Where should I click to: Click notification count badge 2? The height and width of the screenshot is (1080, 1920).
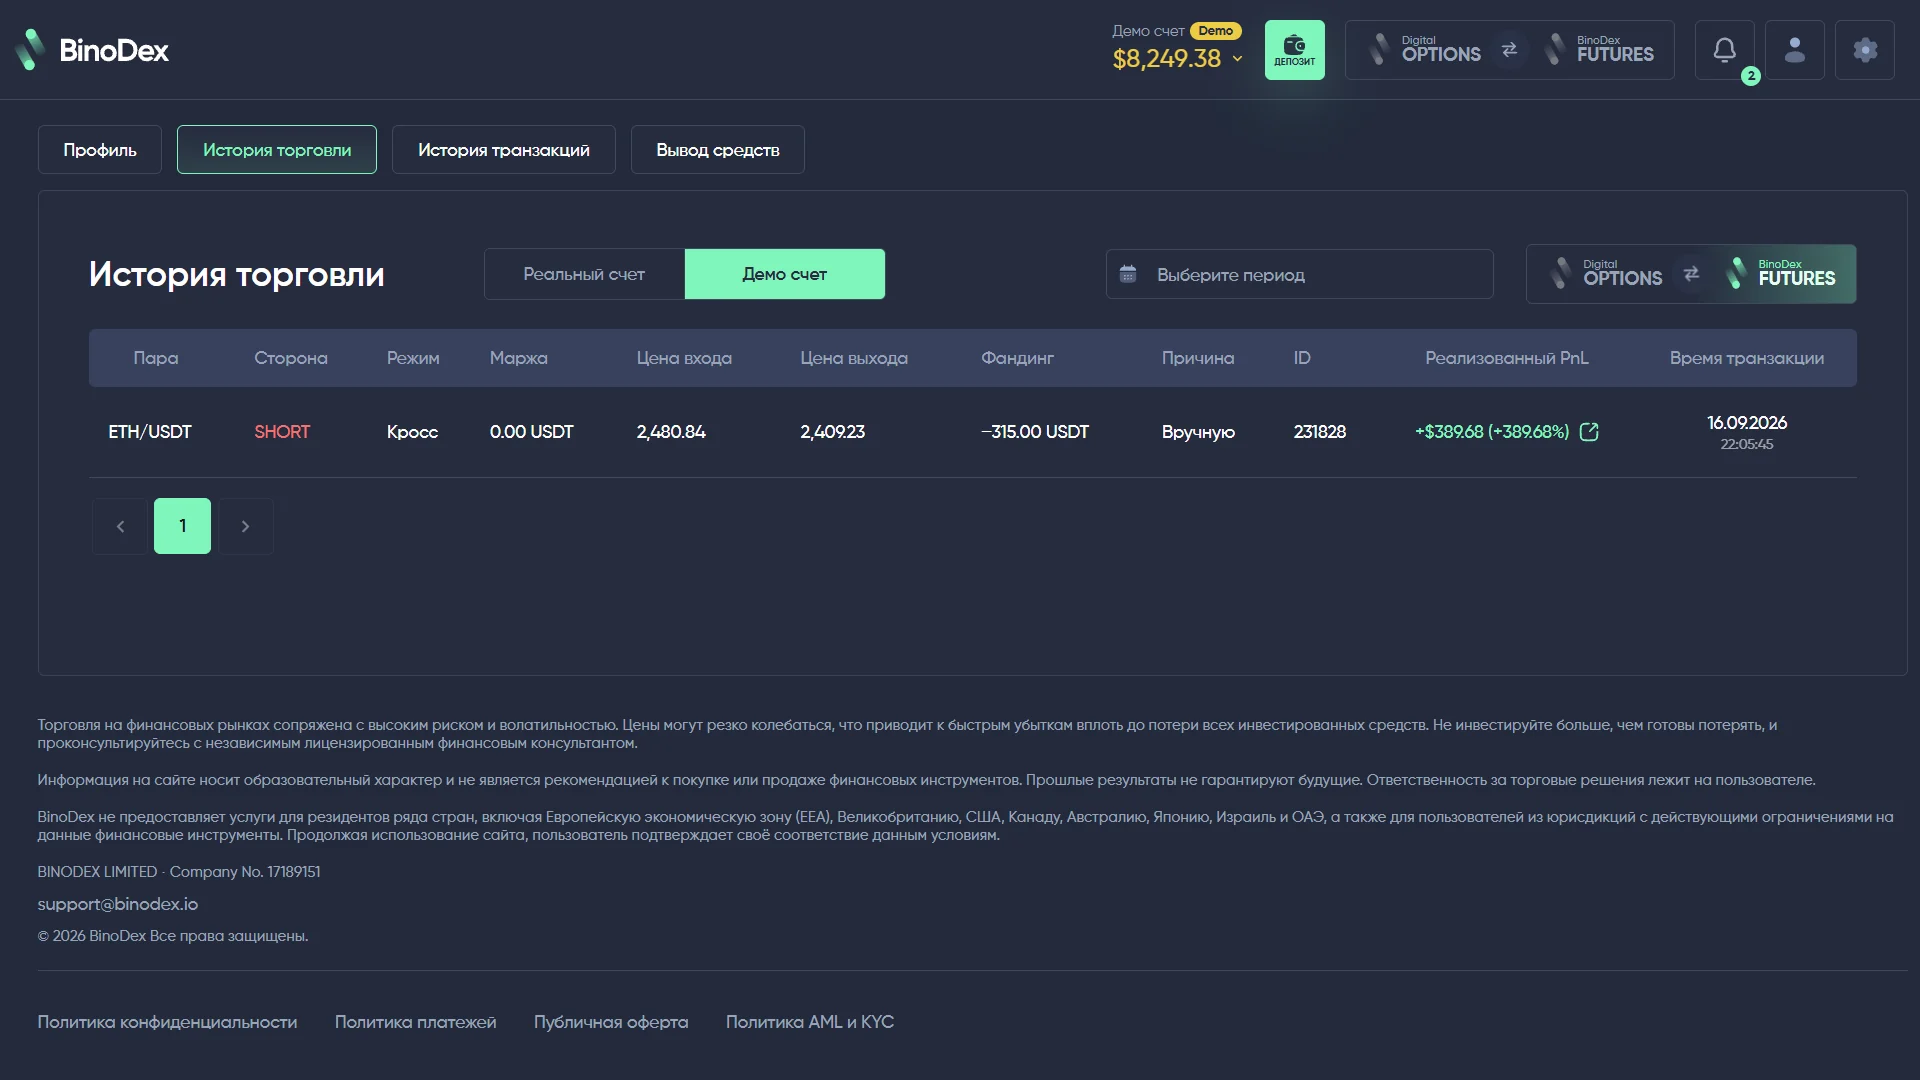pos(1750,76)
